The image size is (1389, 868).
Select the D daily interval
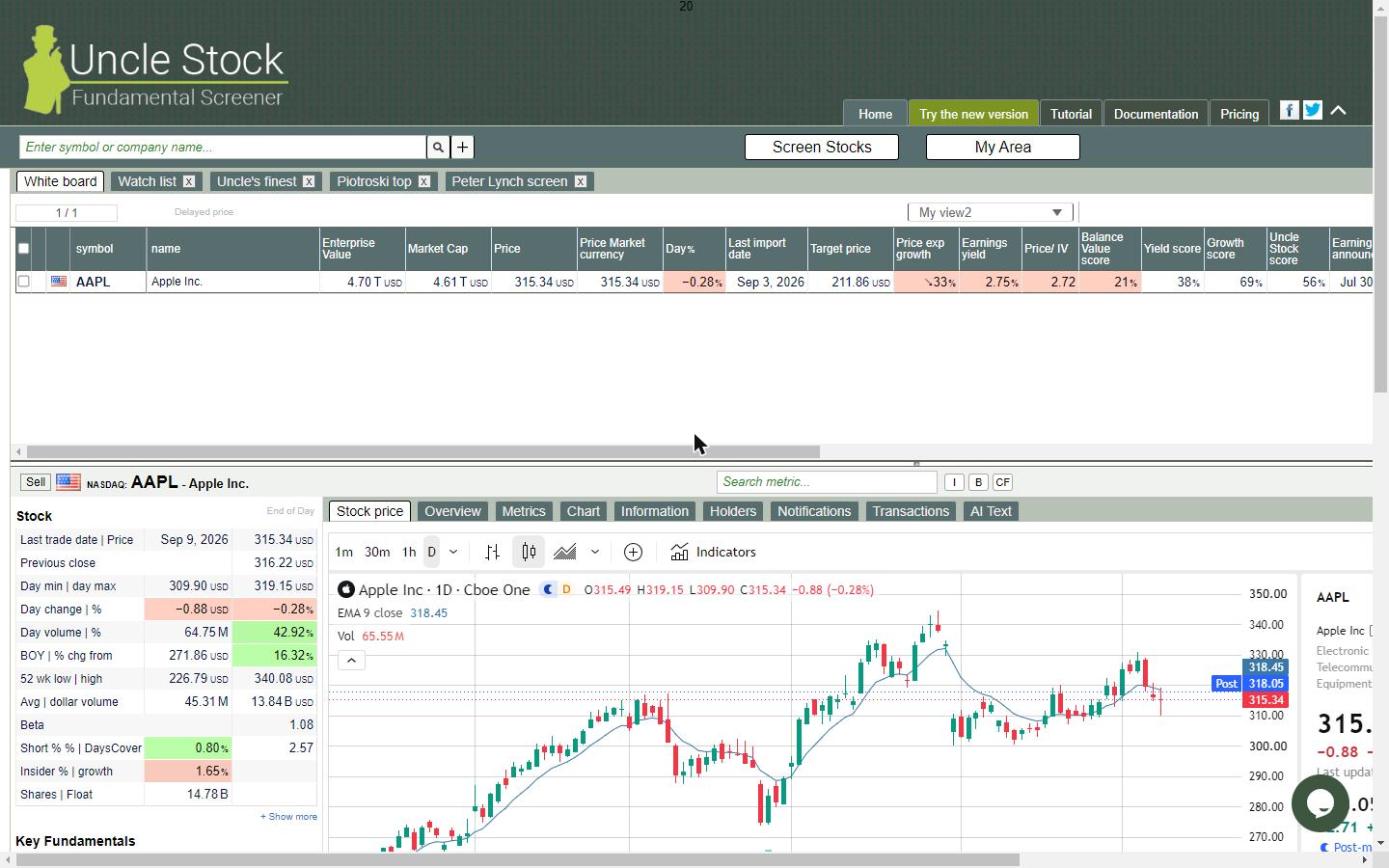tap(432, 552)
